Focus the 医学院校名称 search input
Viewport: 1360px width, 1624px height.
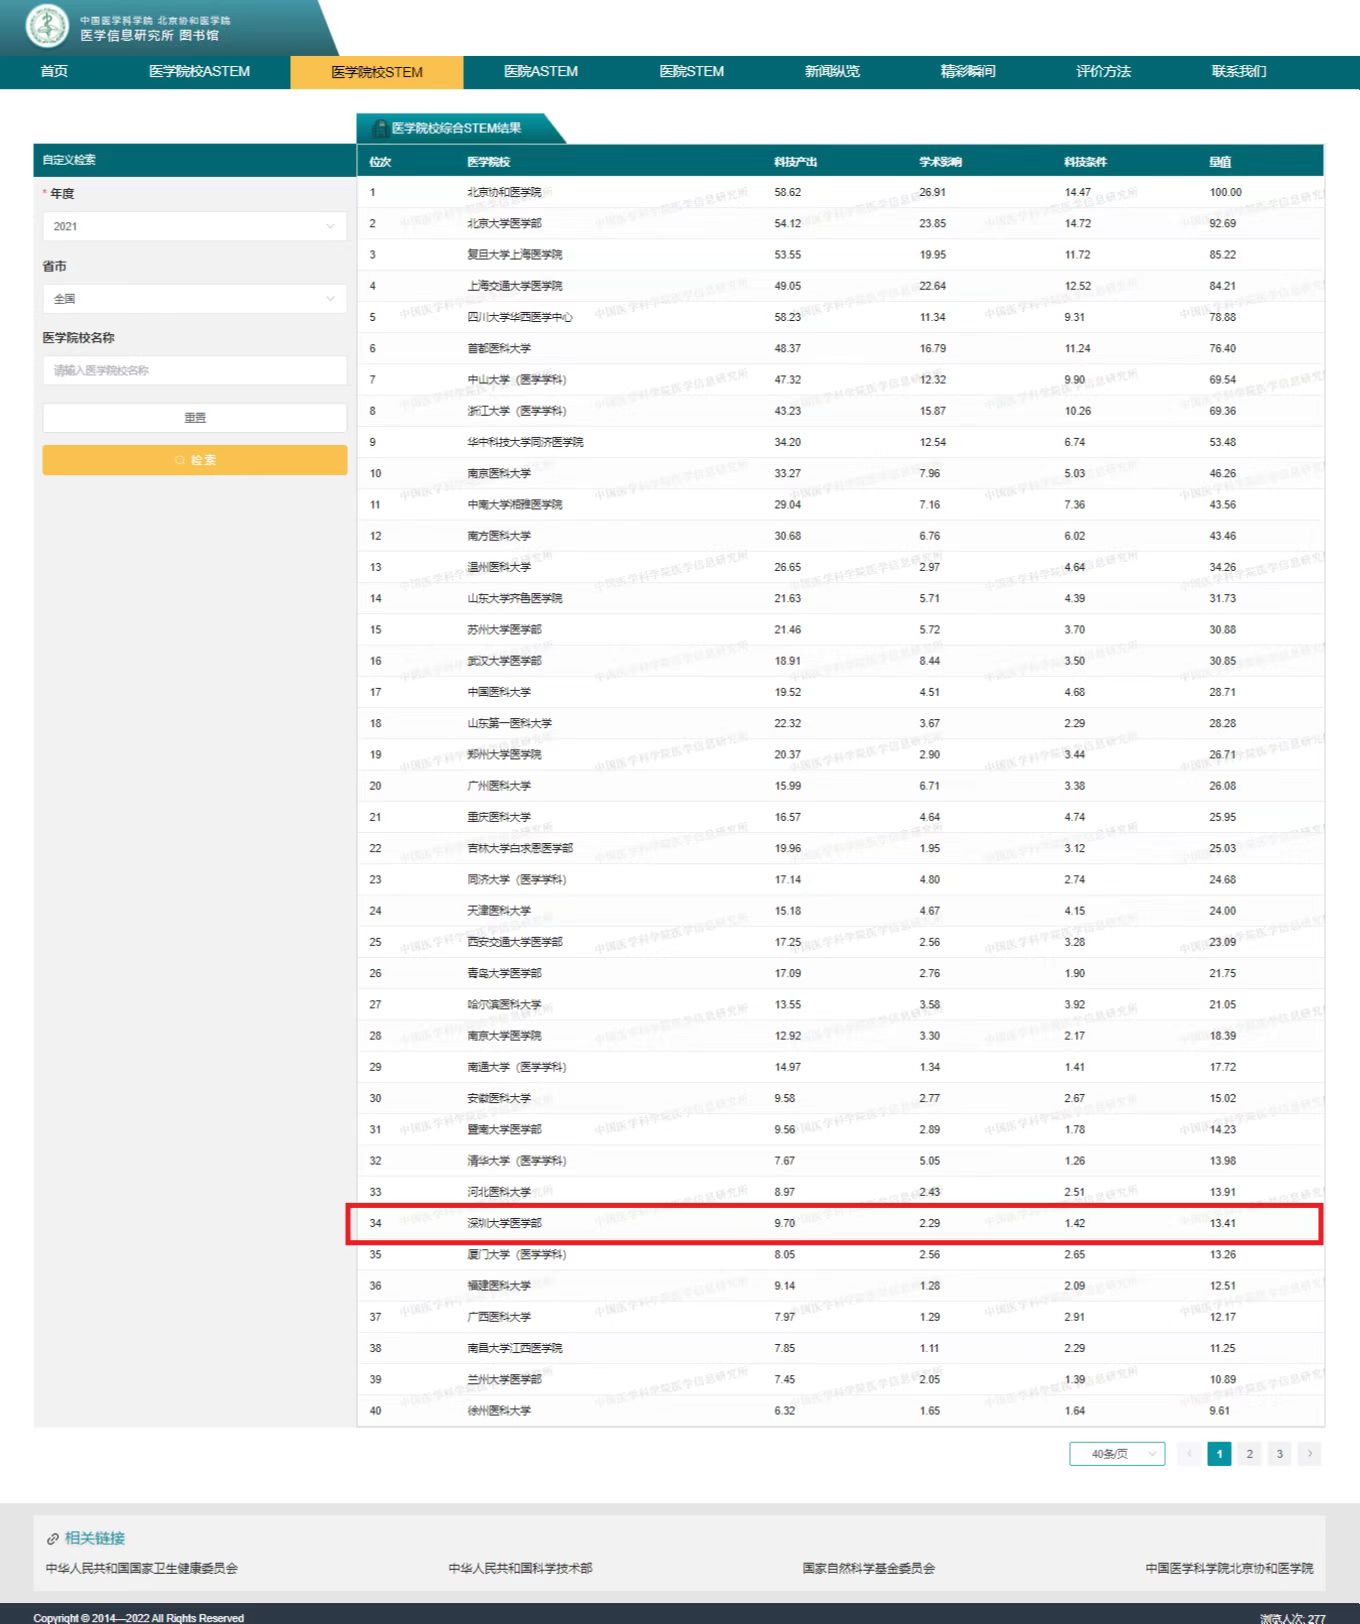(x=195, y=370)
